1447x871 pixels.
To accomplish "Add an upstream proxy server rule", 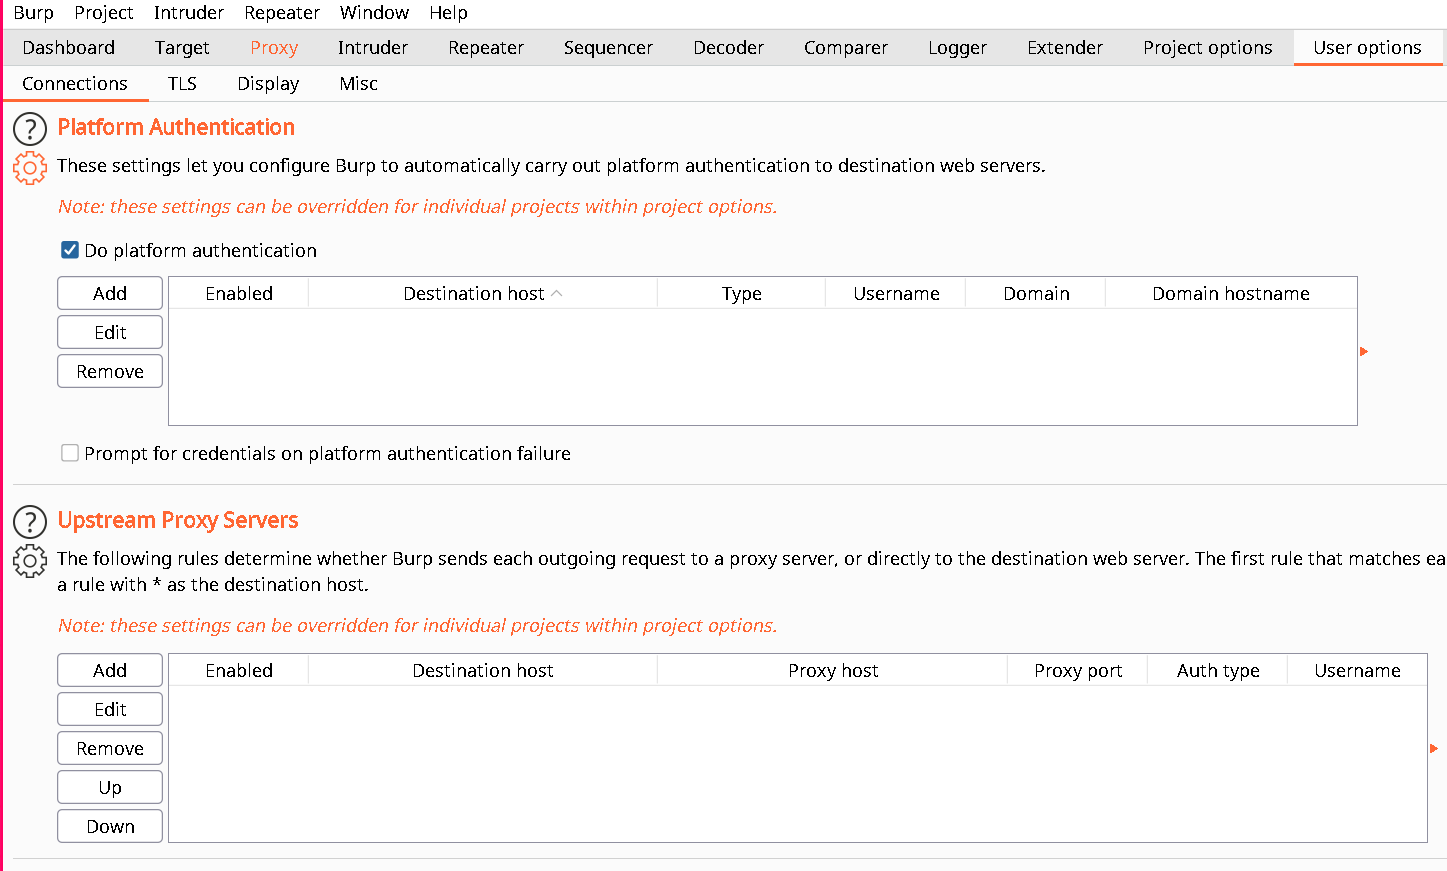I will tap(110, 670).
